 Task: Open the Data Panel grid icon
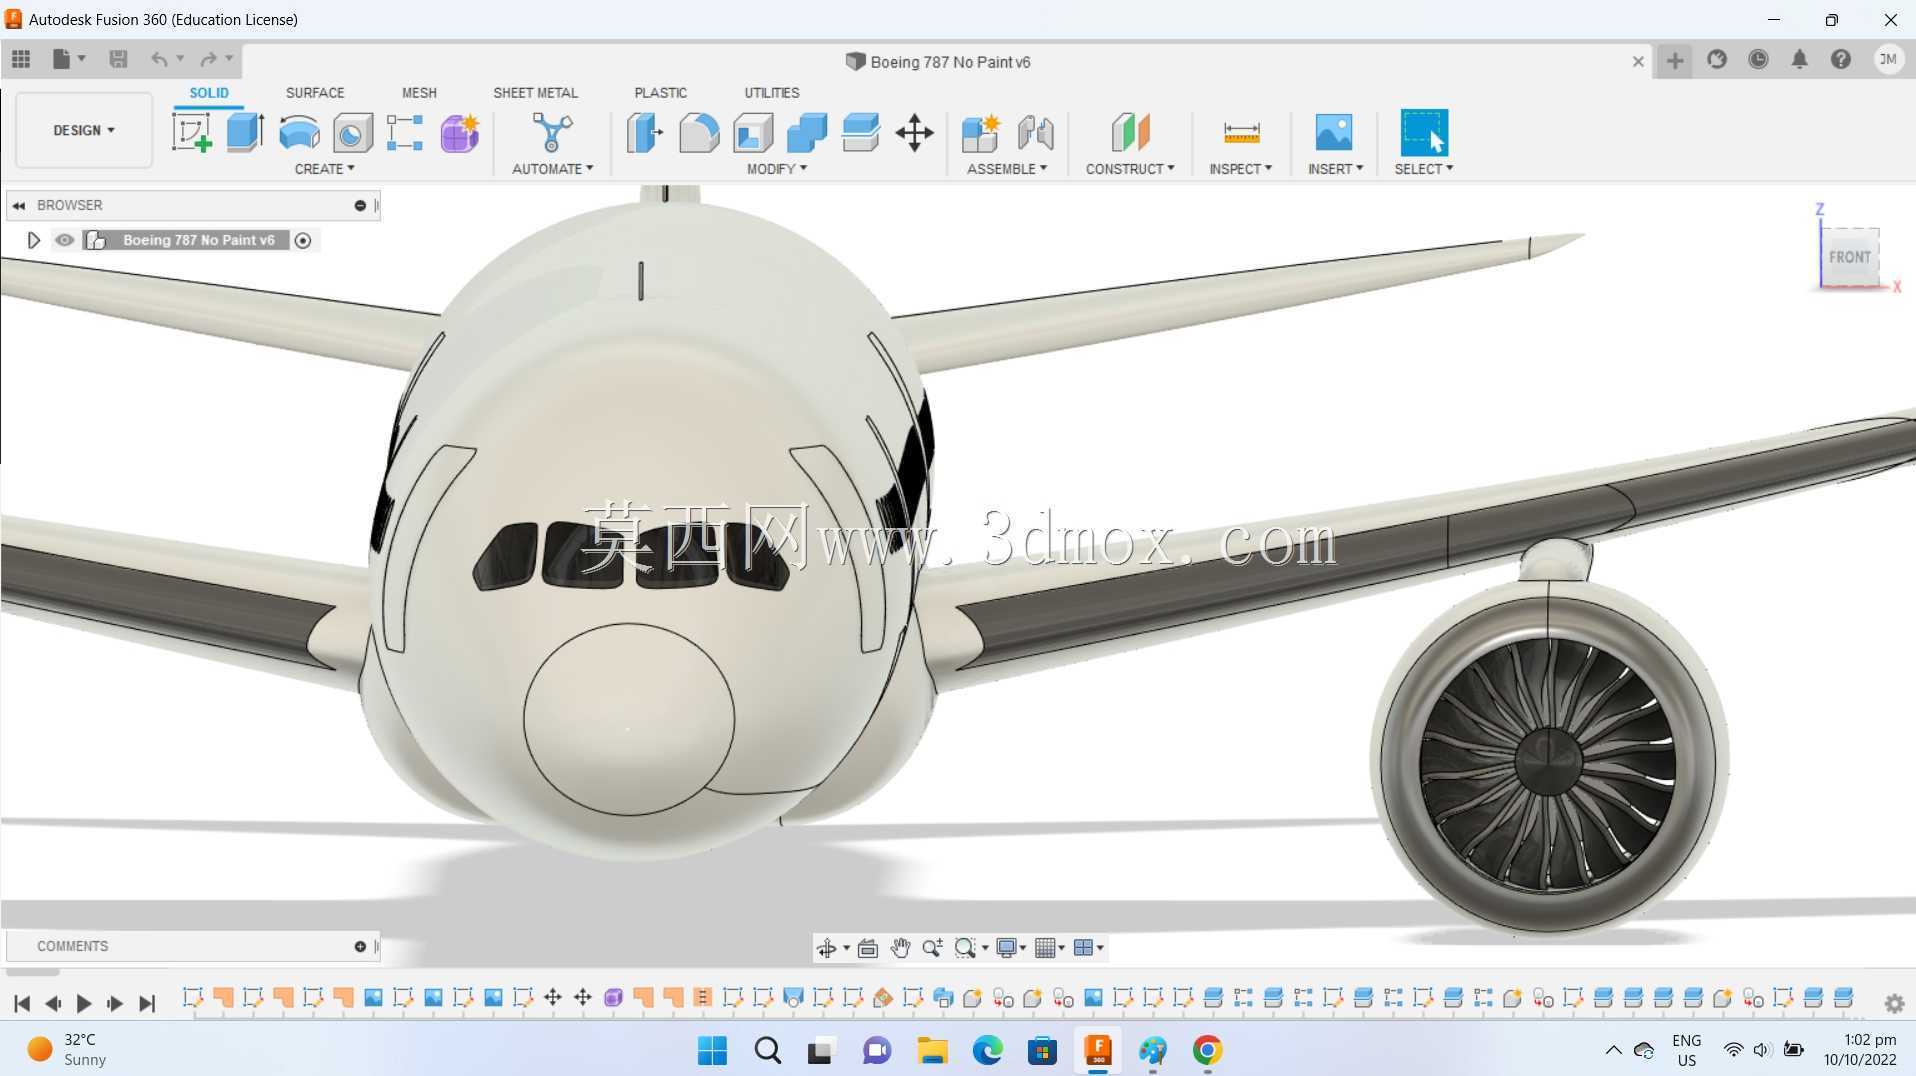tap(21, 60)
